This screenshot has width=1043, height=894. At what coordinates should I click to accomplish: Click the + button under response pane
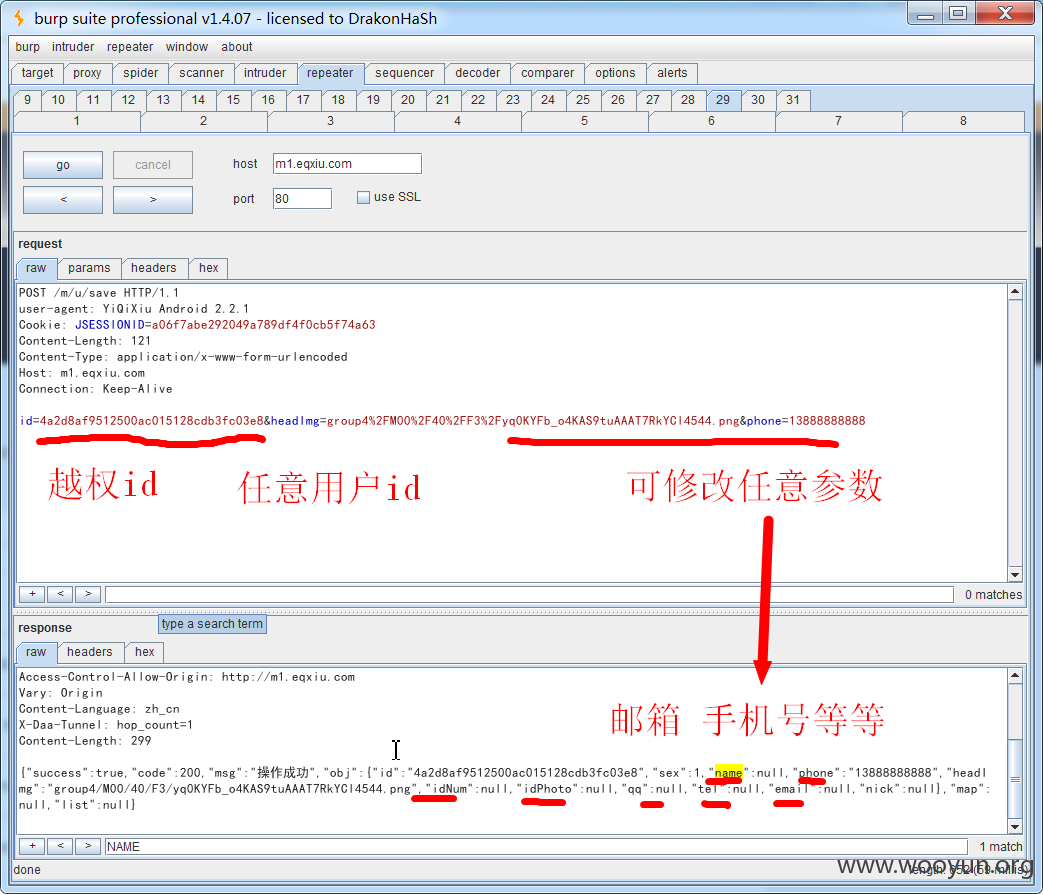pos(32,846)
